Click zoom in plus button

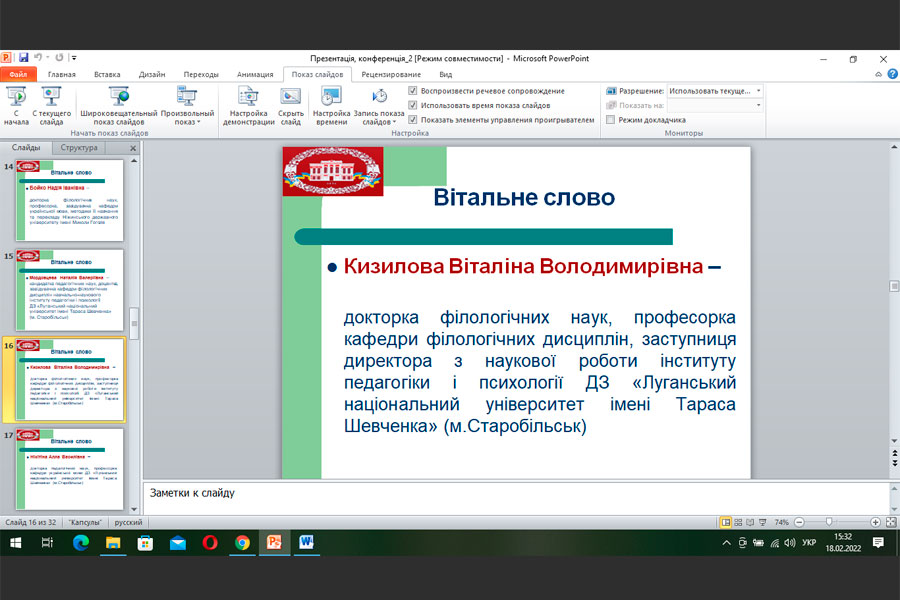click(x=875, y=522)
